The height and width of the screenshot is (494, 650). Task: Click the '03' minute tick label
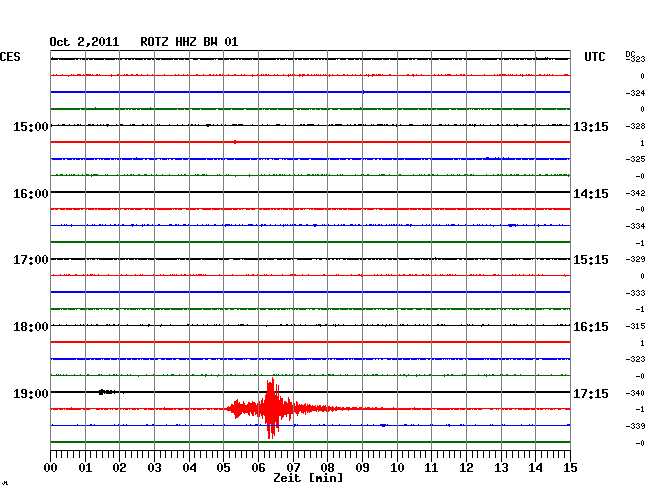[x=154, y=467]
